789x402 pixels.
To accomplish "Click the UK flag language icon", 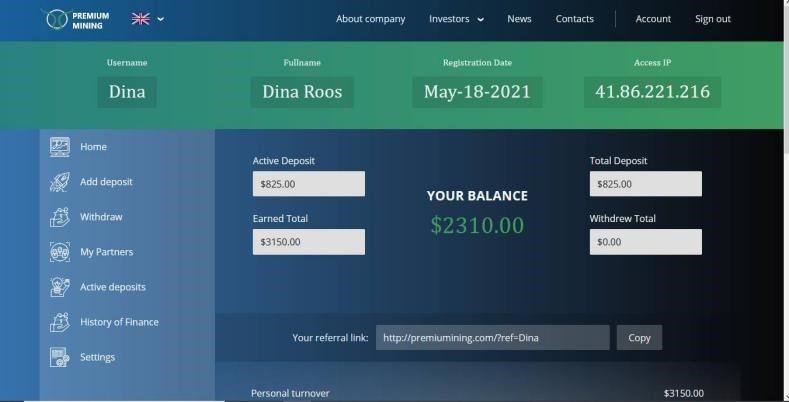I will (x=140, y=19).
